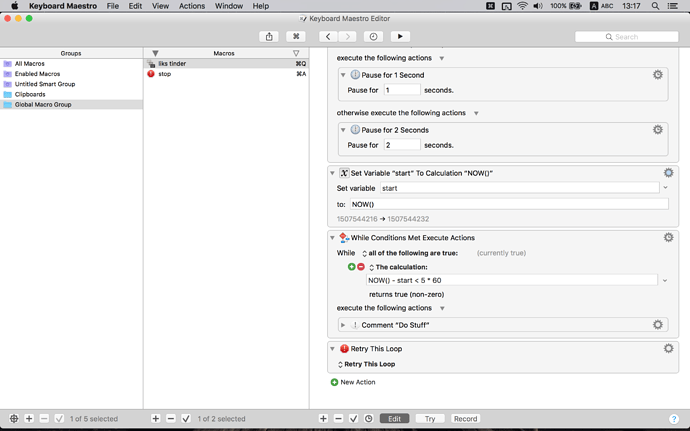Toggle enable checkmark for selected action

[353, 419]
